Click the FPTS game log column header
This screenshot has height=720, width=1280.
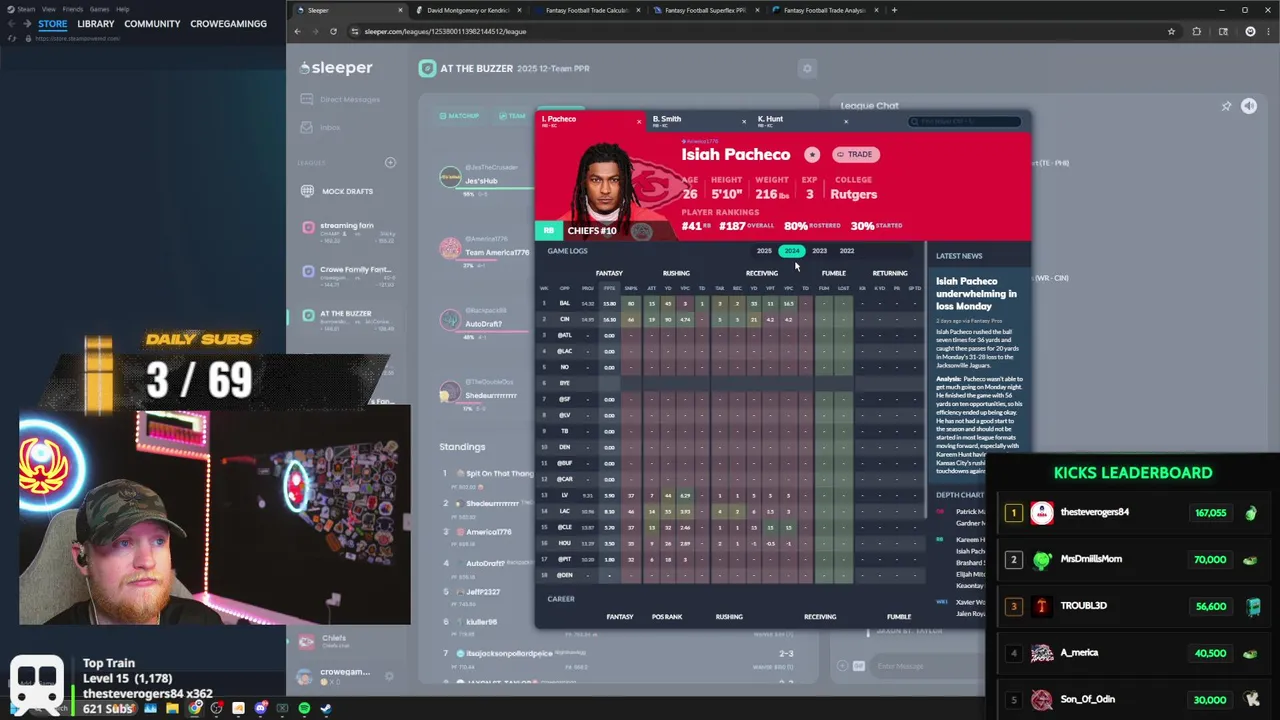click(609, 288)
